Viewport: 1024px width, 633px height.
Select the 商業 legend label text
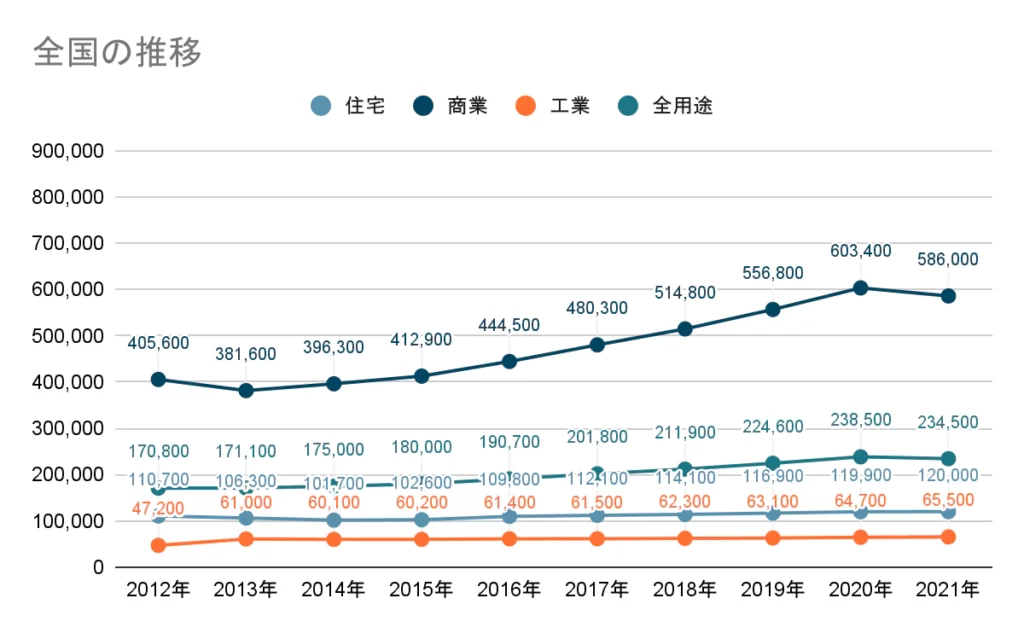[467, 106]
